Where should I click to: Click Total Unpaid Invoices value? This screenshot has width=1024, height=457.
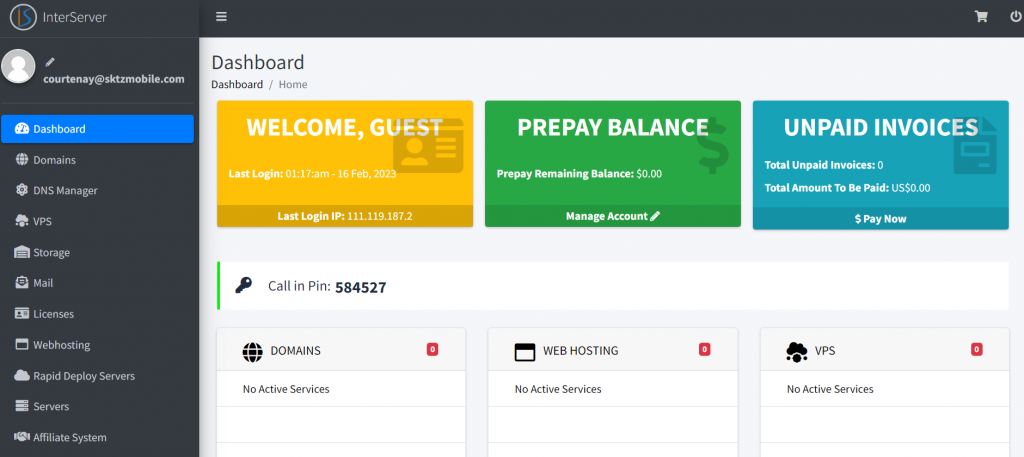[880, 165]
